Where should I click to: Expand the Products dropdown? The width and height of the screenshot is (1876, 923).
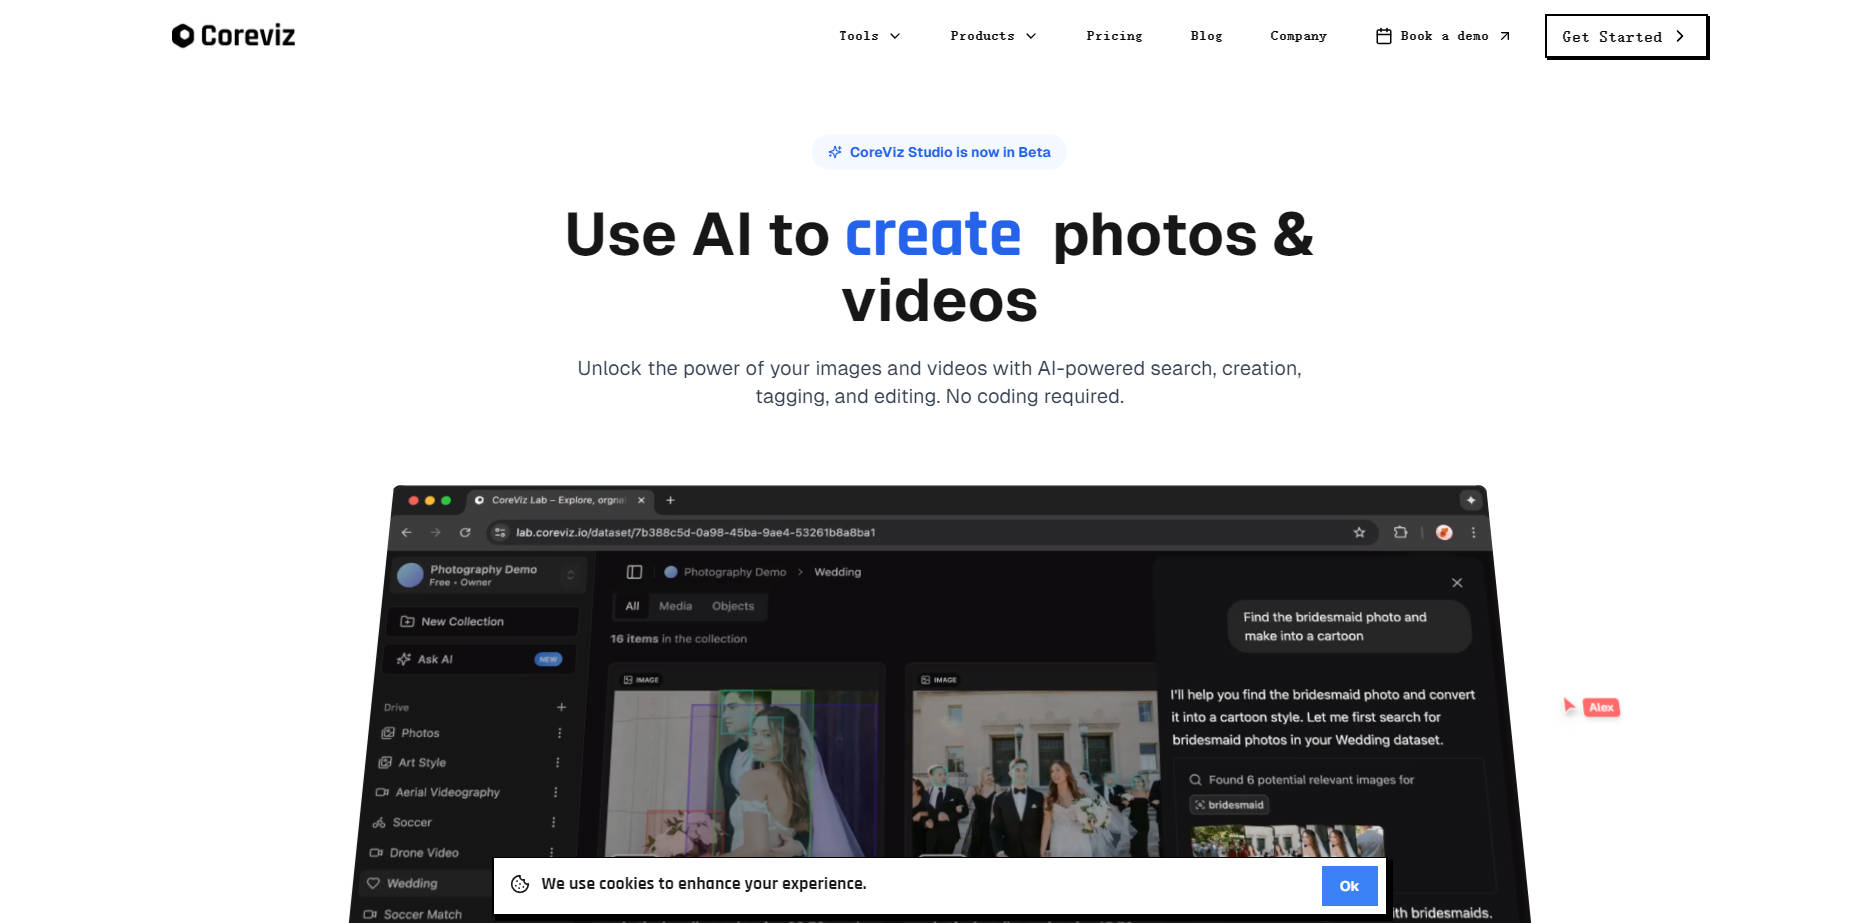click(x=991, y=36)
